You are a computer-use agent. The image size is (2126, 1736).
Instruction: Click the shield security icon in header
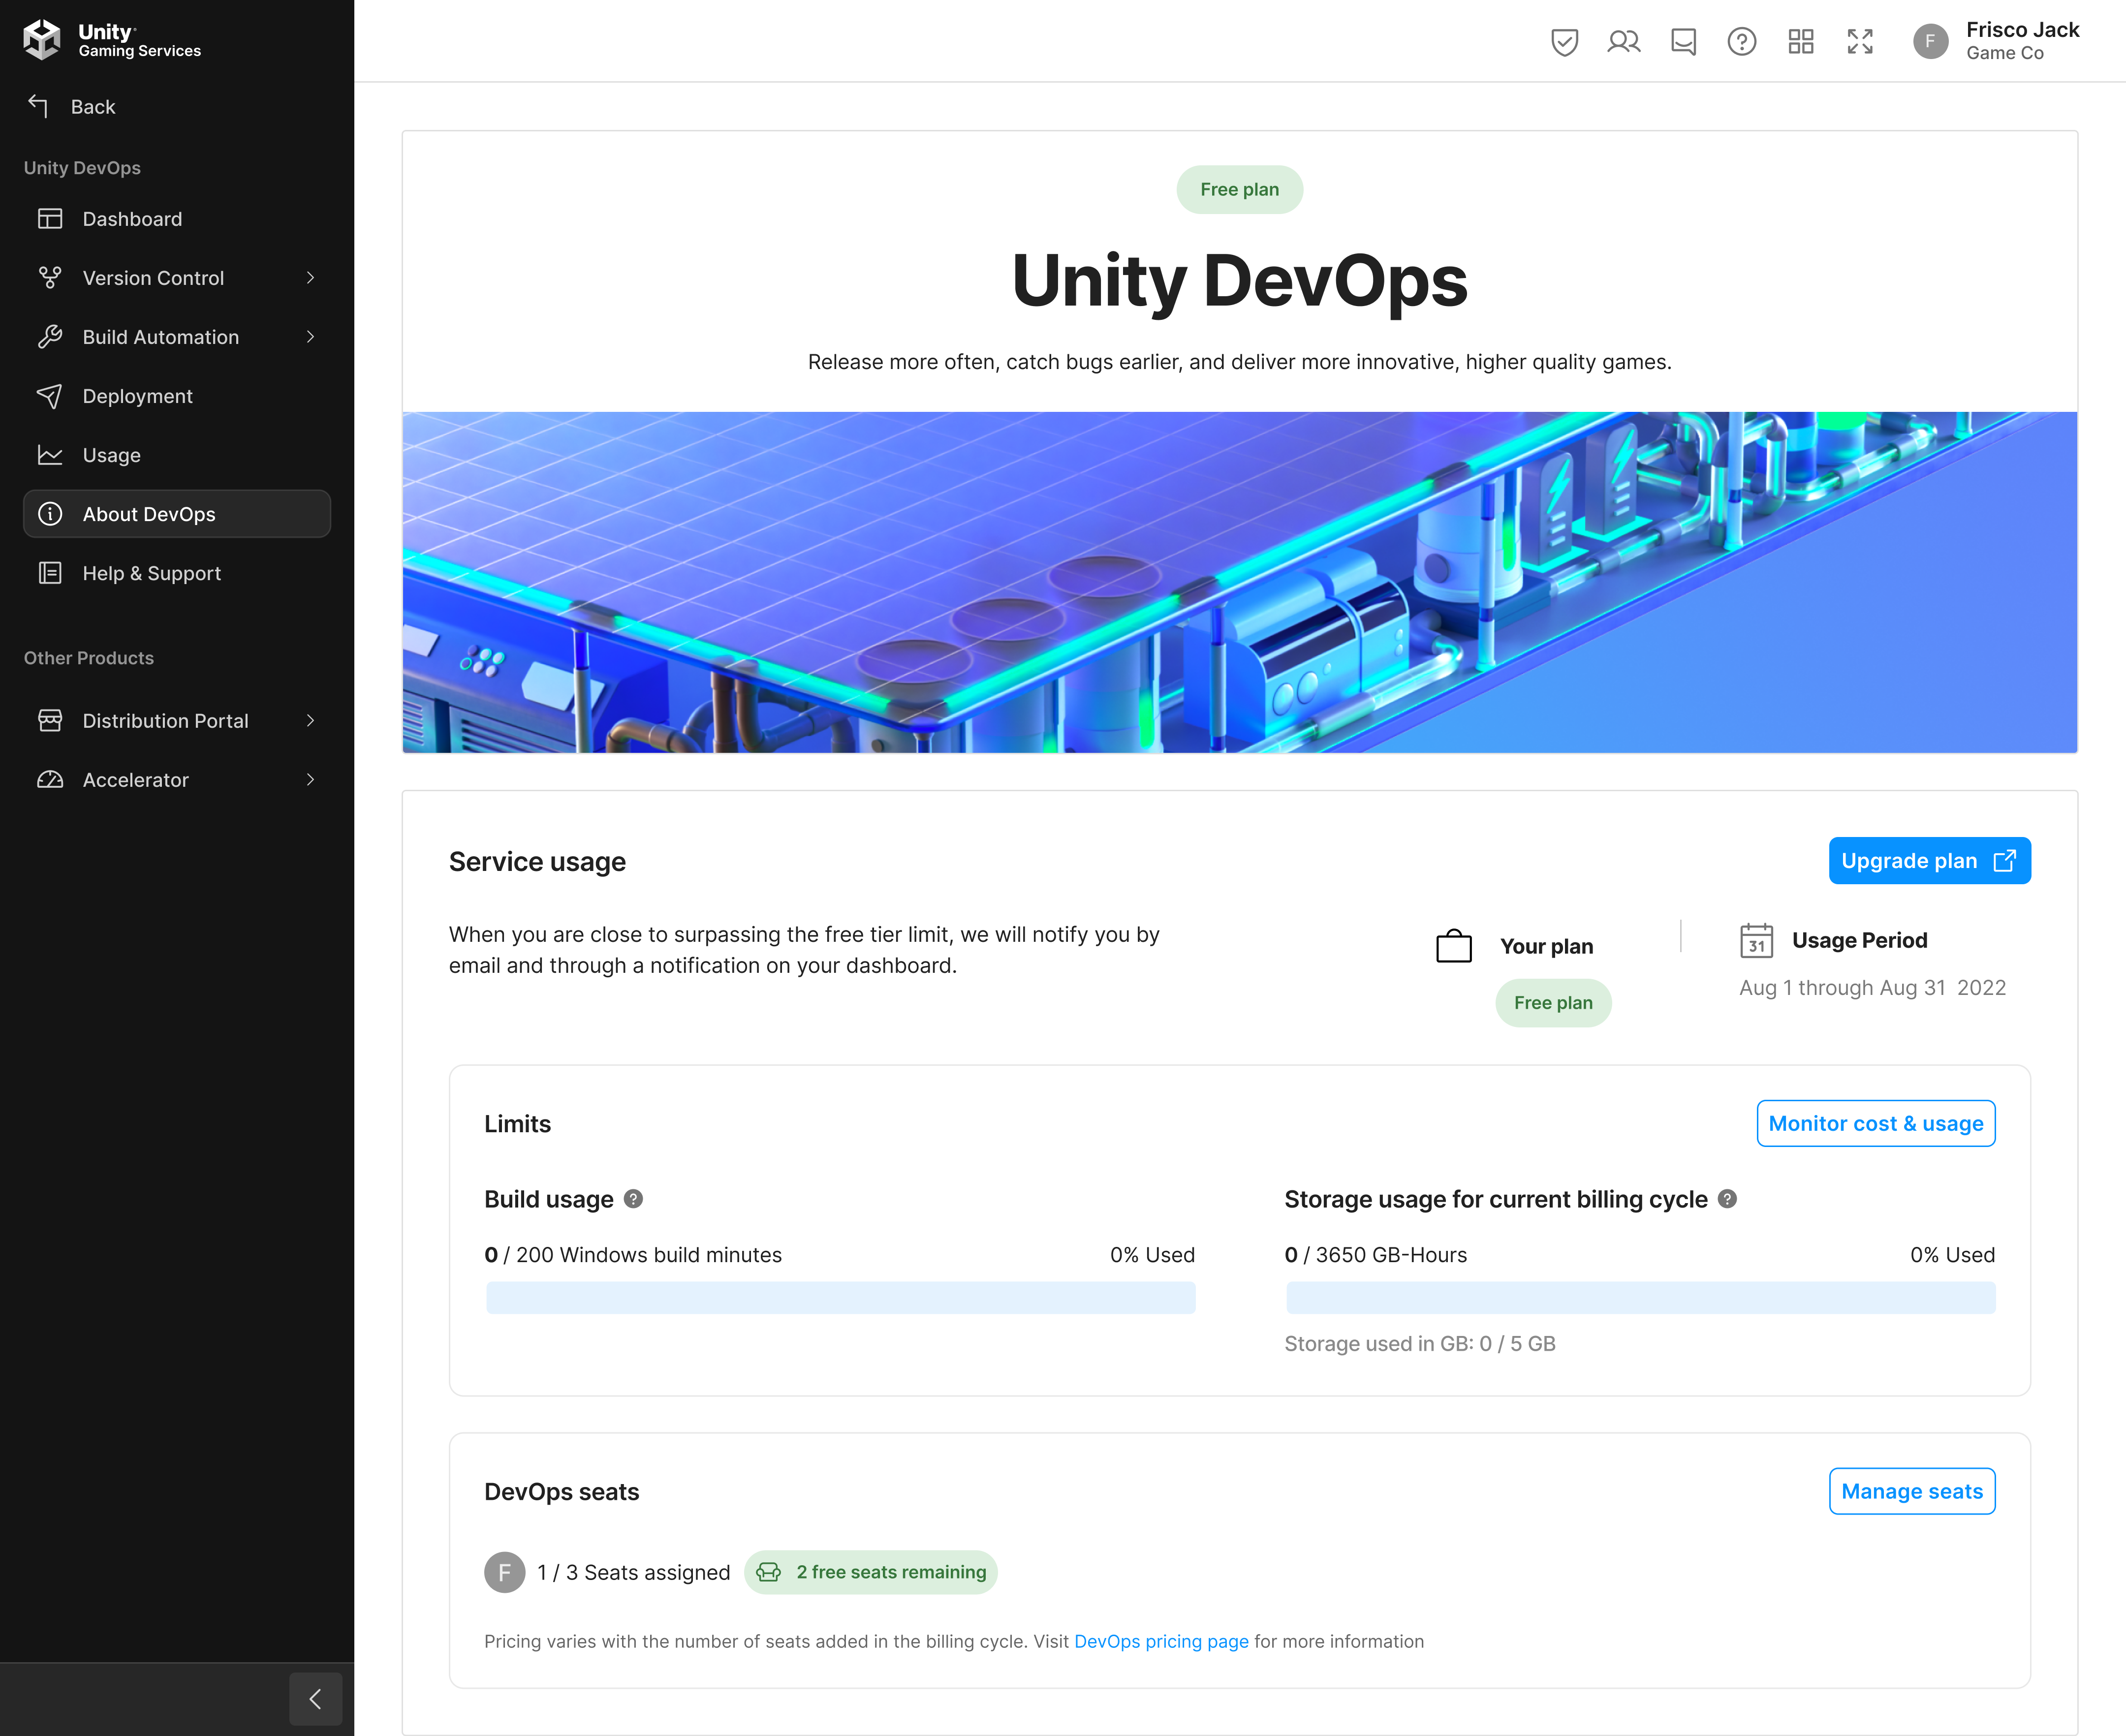click(x=1564, y=42)
